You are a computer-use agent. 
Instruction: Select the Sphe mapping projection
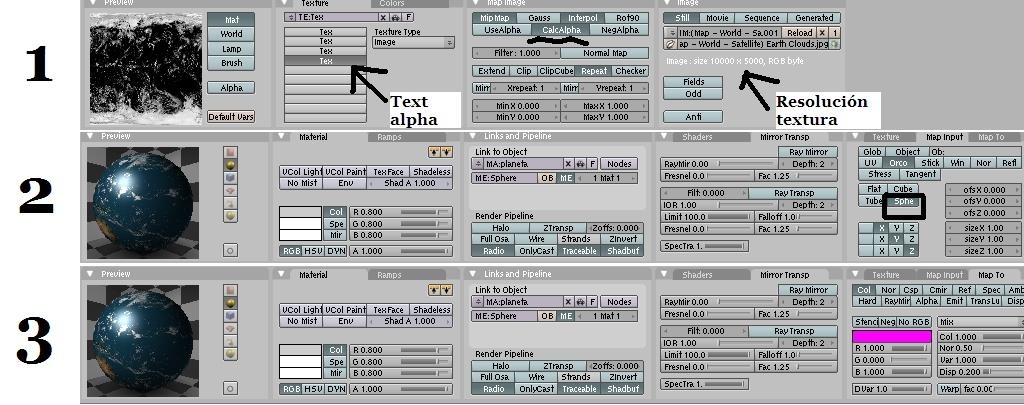click(904, 201)
